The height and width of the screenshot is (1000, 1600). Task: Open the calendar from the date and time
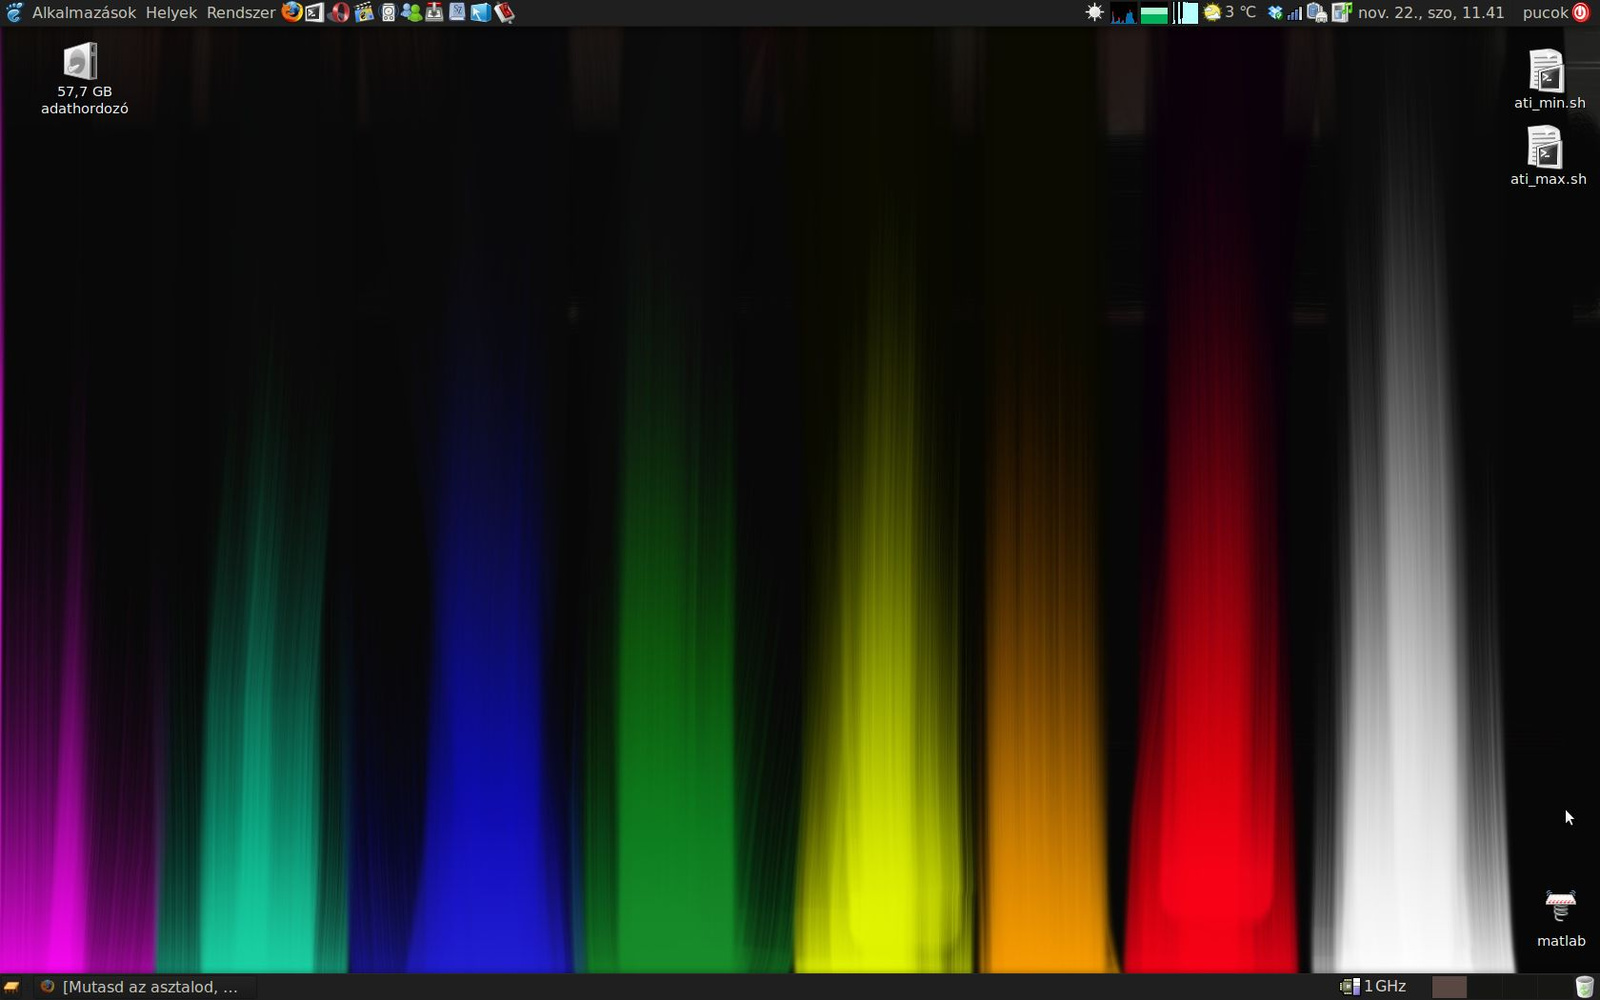tap(1431, 13)
